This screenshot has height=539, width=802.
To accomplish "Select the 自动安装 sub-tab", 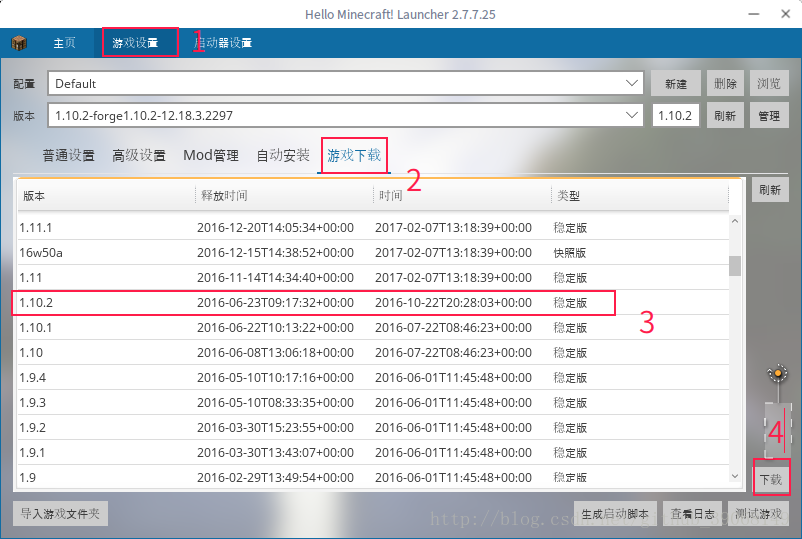I will (x=283, y=155).
